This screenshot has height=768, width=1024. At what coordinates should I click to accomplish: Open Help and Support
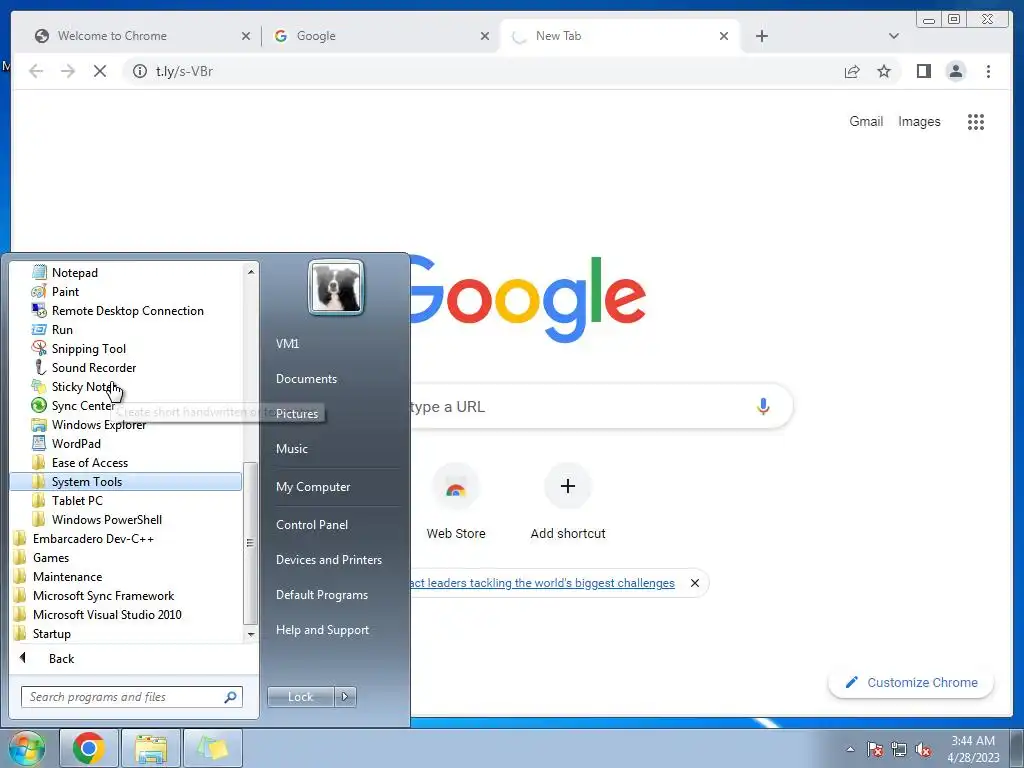tap(322, 630)
